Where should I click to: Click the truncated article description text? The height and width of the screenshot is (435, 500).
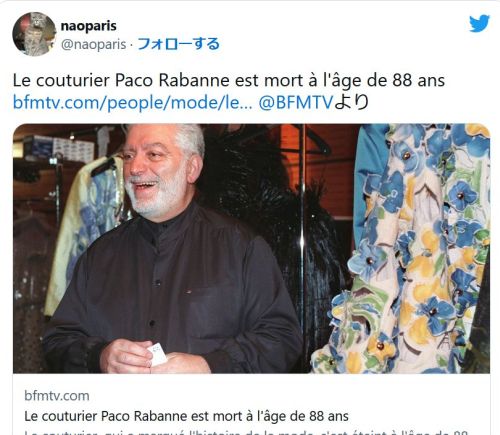coord(246,432)
